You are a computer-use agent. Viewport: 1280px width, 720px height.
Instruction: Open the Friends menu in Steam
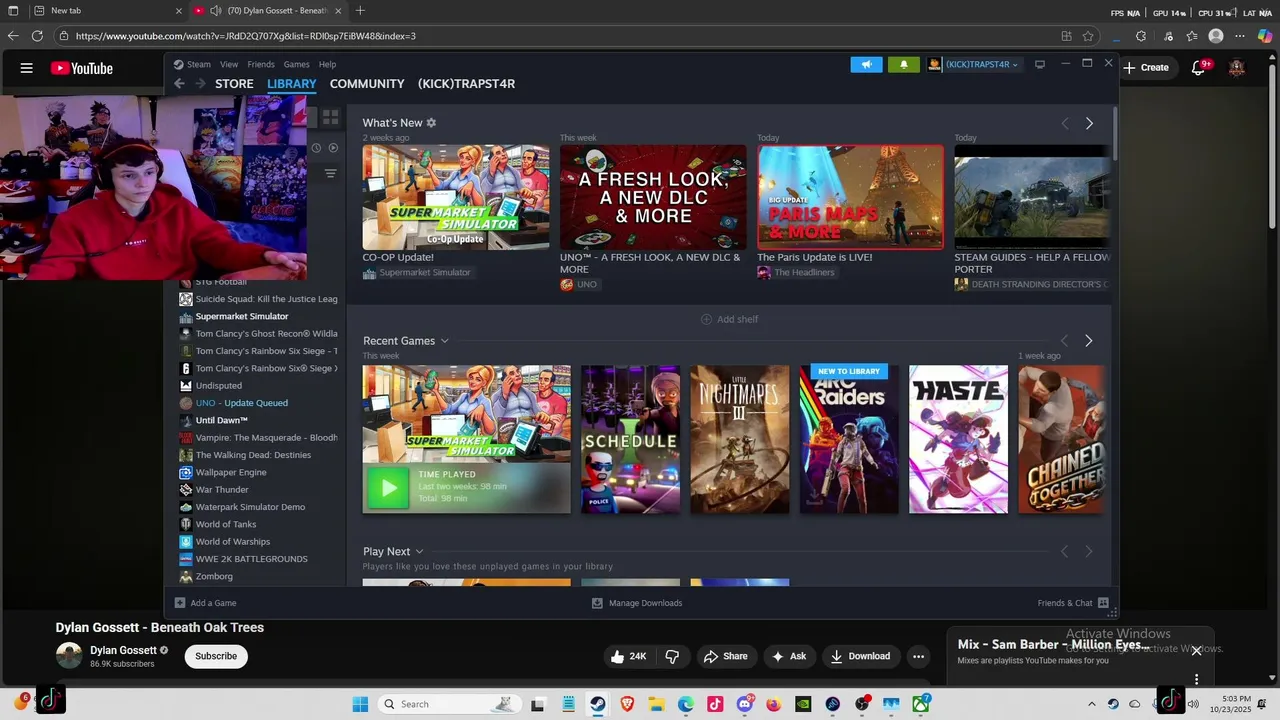(x=261, y=64)
